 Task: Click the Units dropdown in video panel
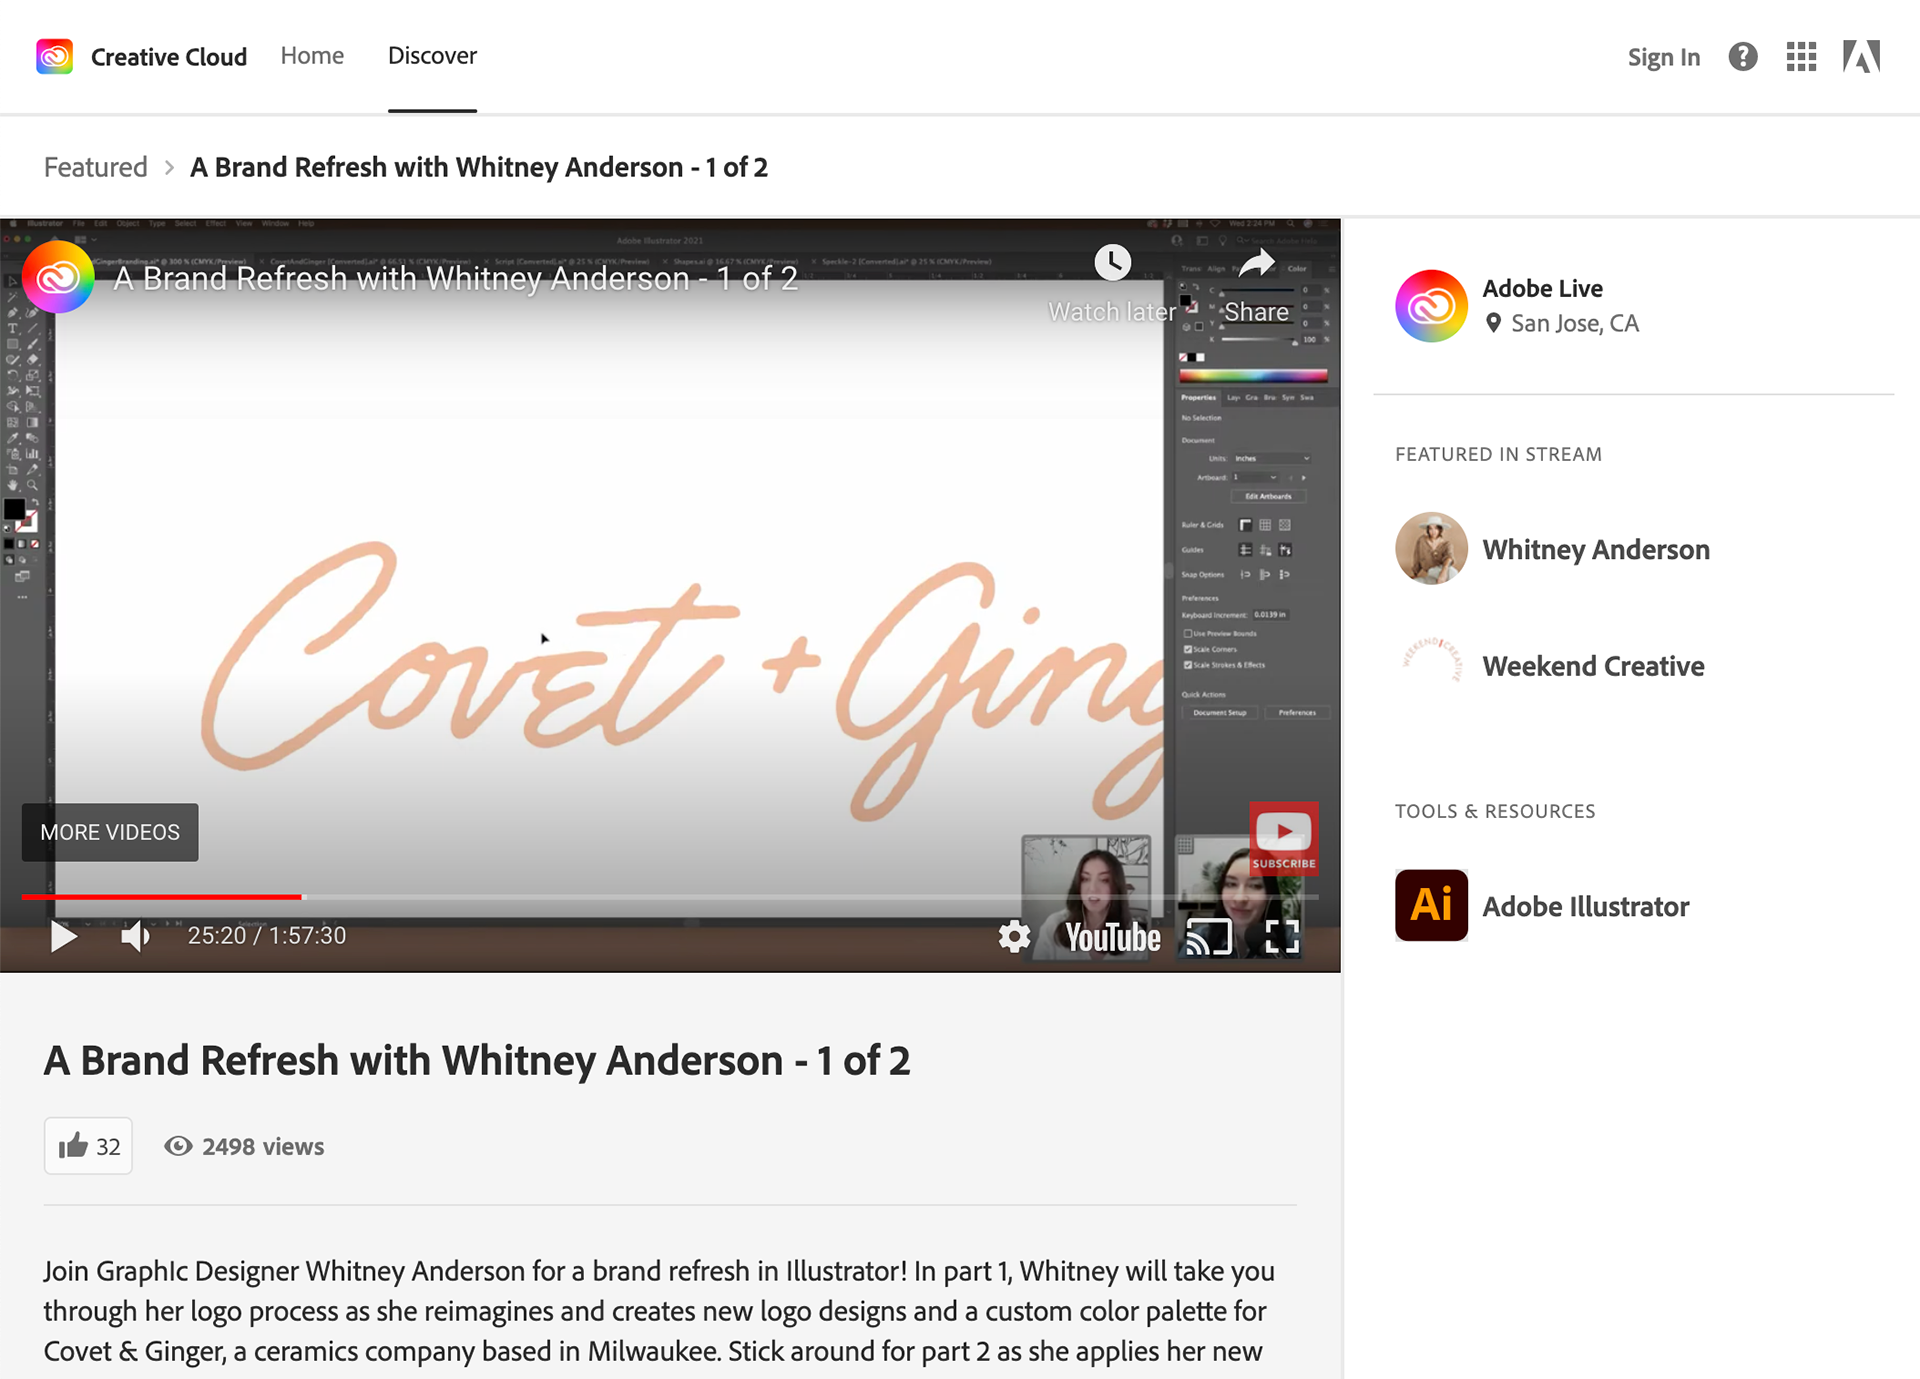click(1270, 458)
